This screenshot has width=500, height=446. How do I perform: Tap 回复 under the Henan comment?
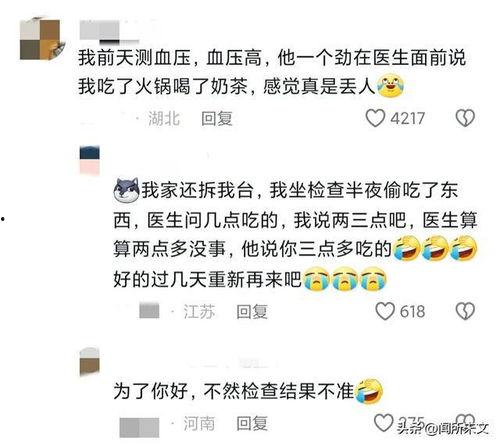tap(252, 424)
